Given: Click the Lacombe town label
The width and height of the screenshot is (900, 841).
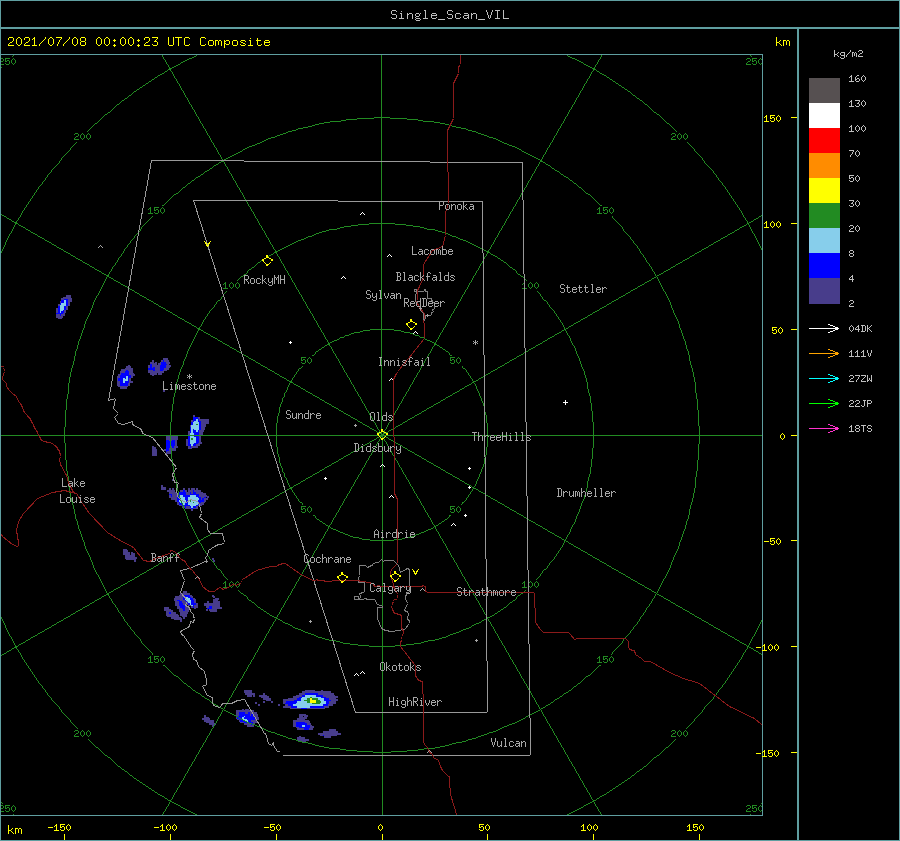Looking at the screenshot, I should coord(432,251).
